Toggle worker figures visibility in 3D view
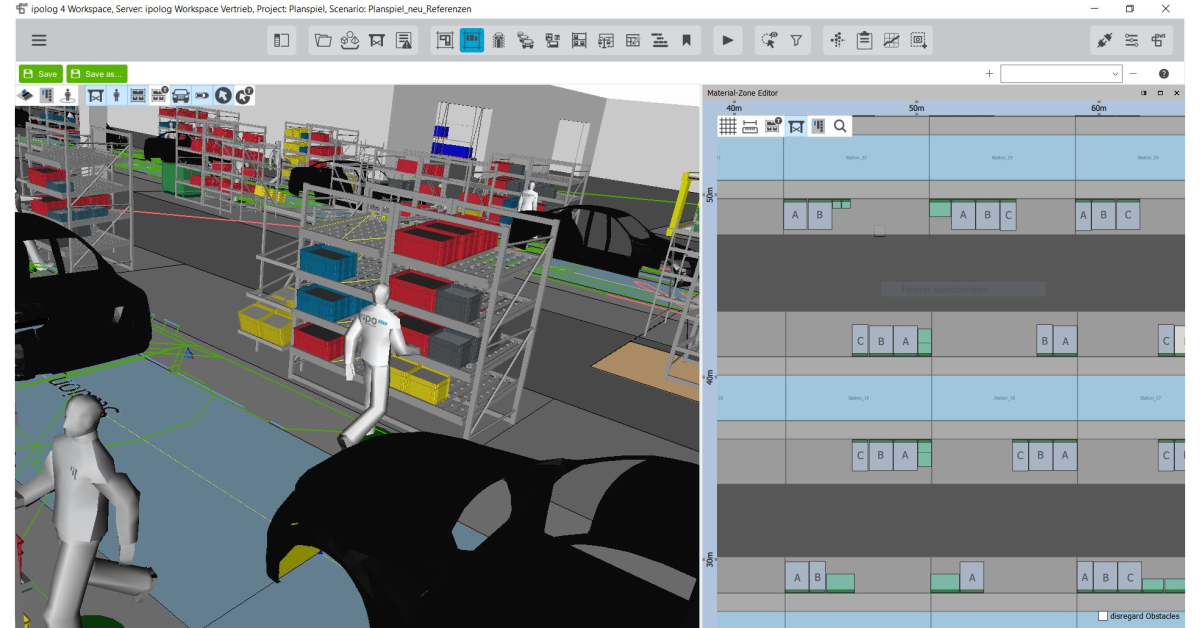The image size is (1200, 628). click(x=116, y=95)
